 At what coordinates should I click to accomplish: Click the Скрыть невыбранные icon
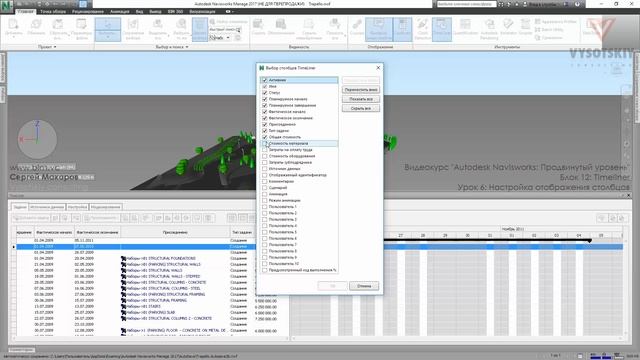309,29
